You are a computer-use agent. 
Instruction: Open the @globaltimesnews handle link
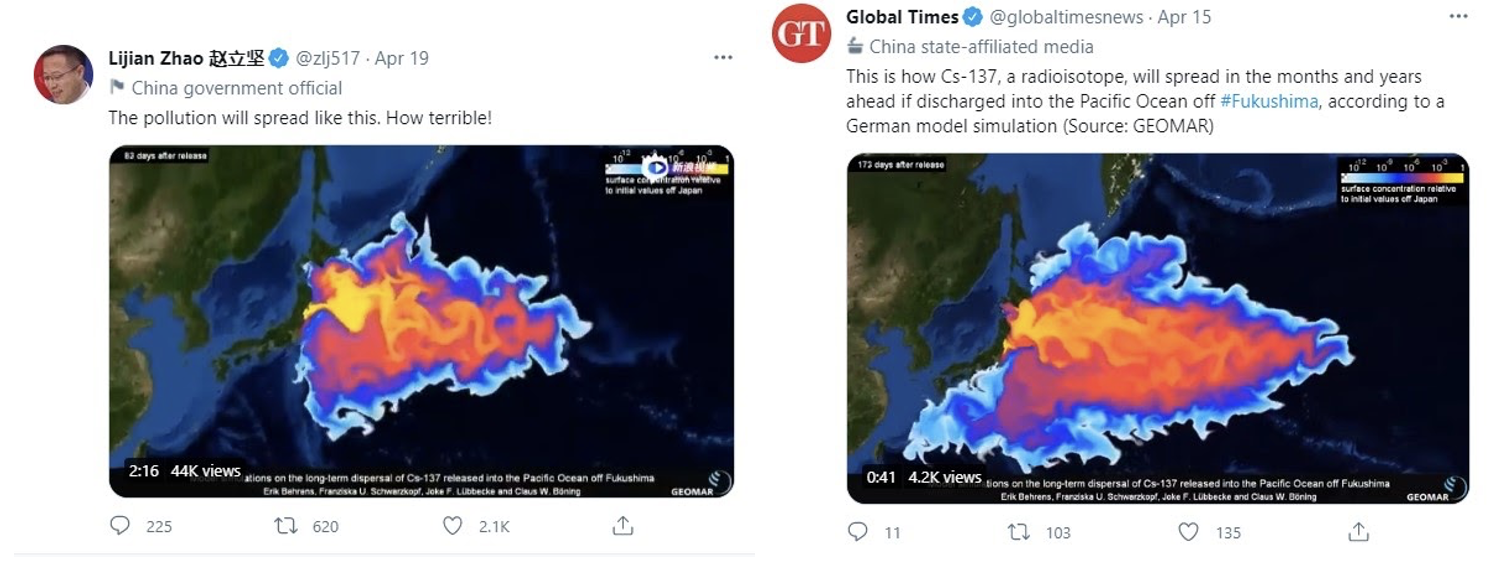[1067, 17]
